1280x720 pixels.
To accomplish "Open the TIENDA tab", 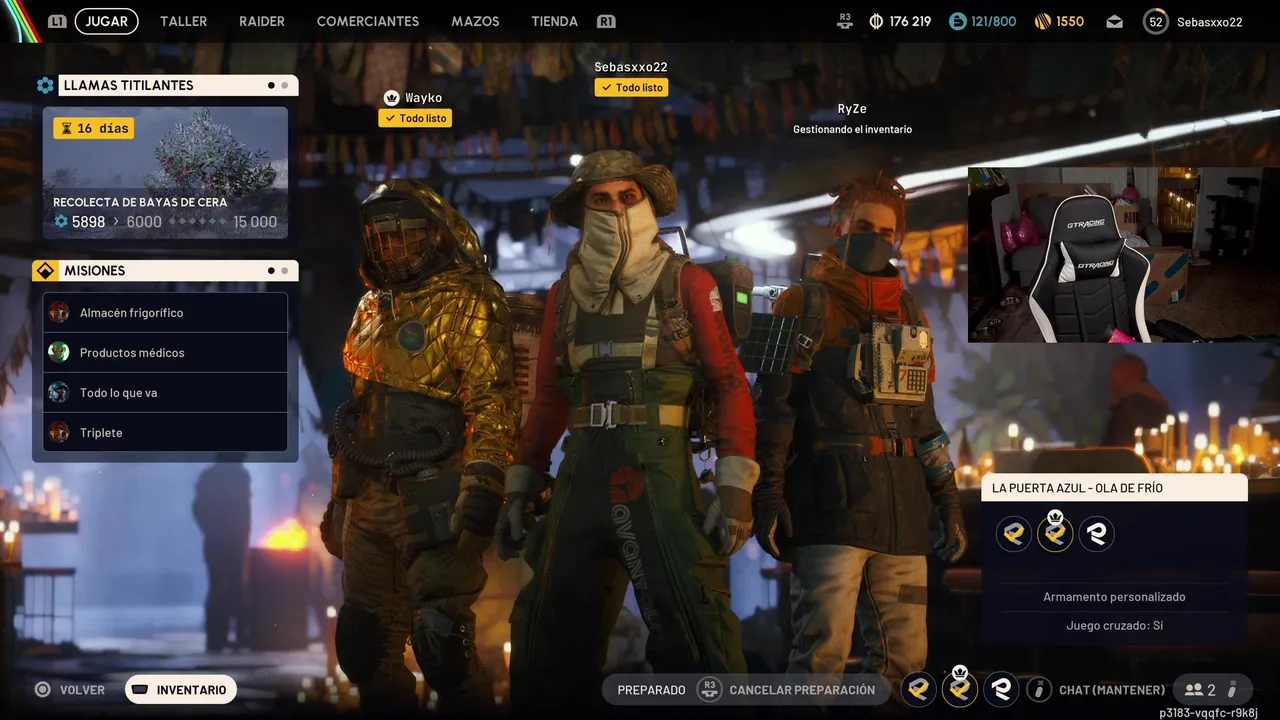I will (554, 21).
